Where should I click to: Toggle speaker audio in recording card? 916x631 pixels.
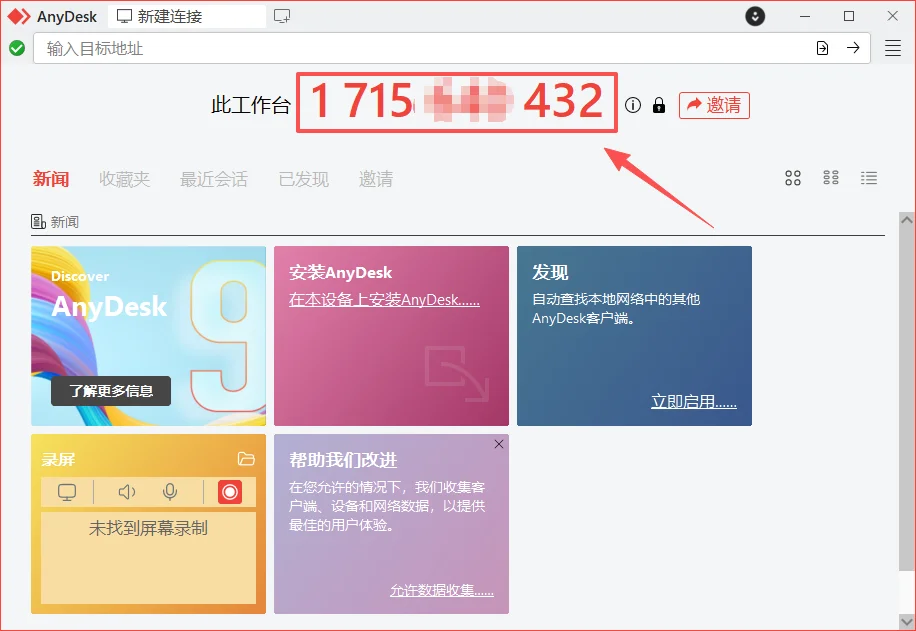[127, 492]
